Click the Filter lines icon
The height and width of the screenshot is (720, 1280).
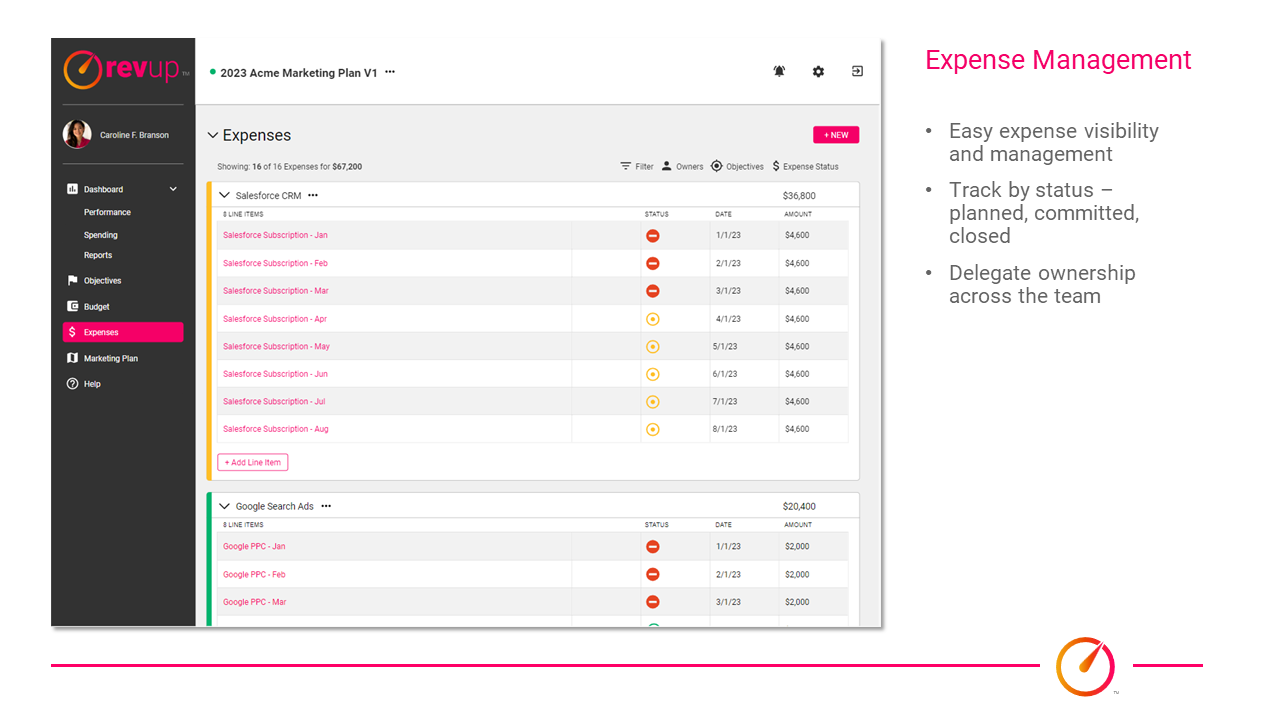point(626,166)
